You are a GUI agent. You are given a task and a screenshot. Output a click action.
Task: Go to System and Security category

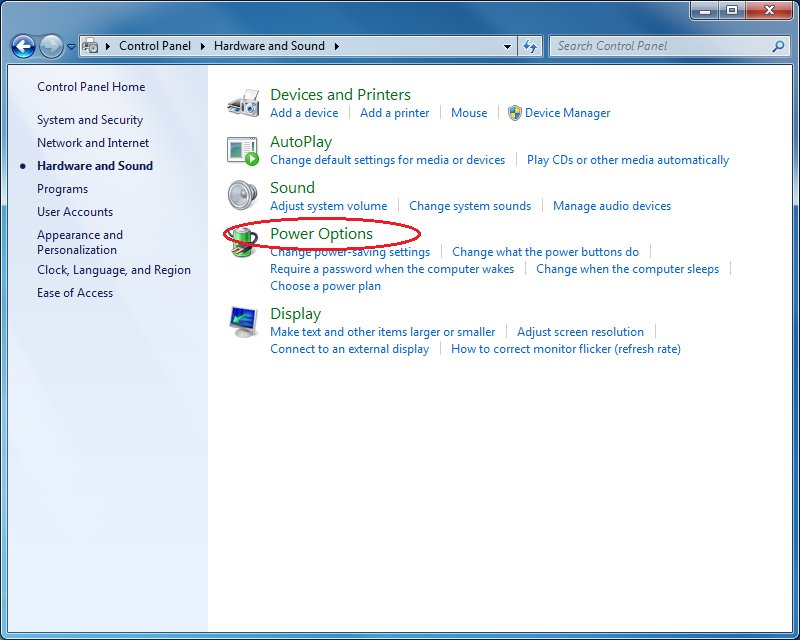coord(90,120)
